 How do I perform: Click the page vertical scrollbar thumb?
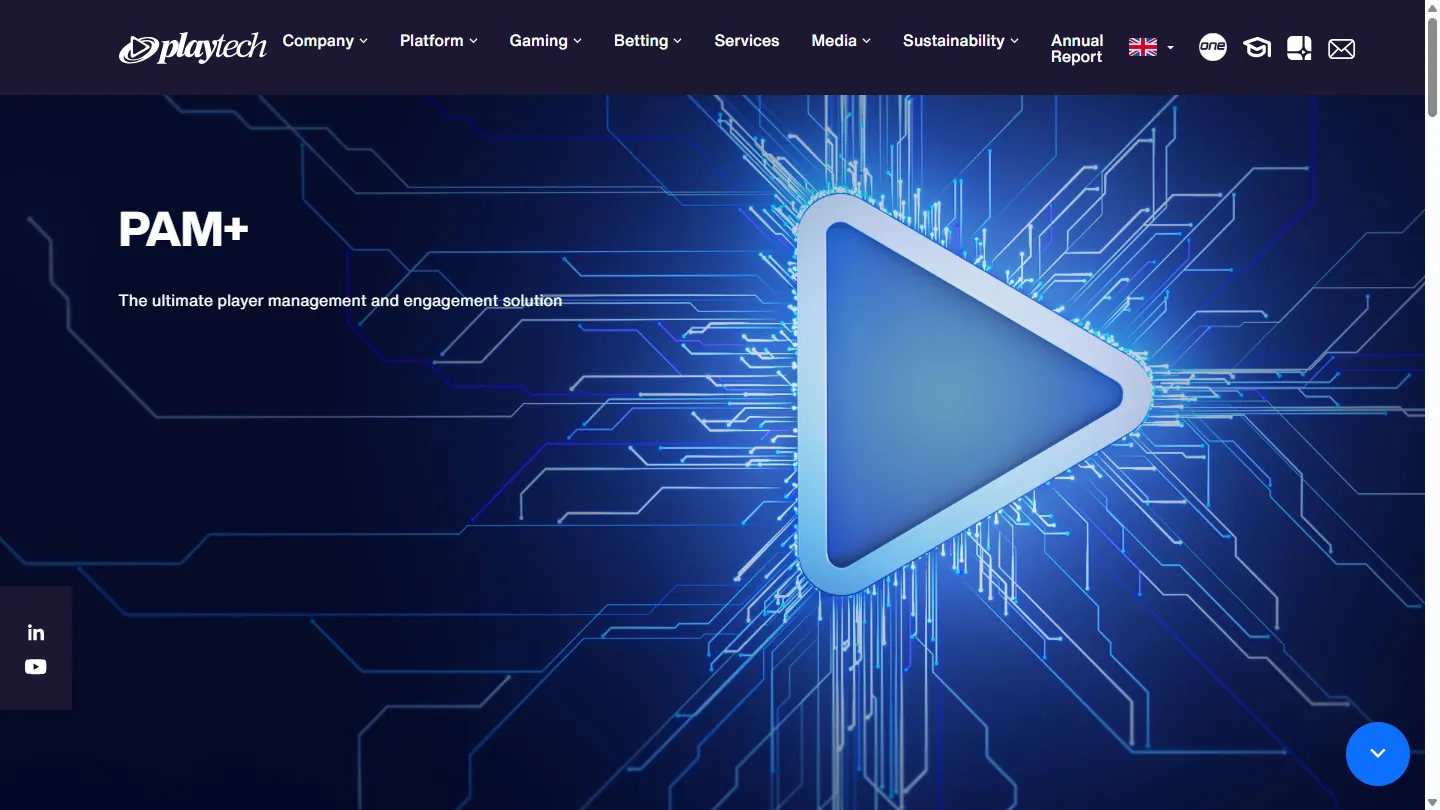[1432, 66]
